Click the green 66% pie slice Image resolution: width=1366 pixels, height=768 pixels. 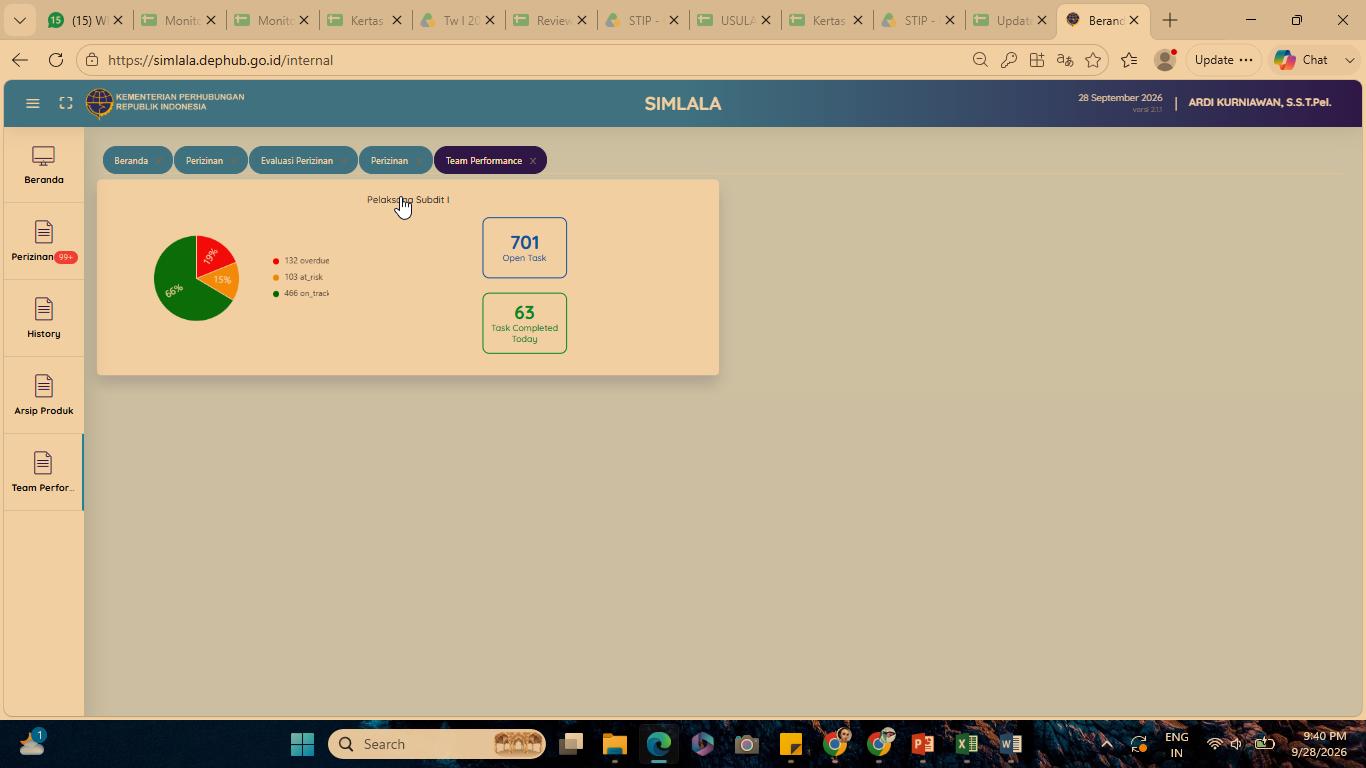pyautogui.click(x=178, y=290)
